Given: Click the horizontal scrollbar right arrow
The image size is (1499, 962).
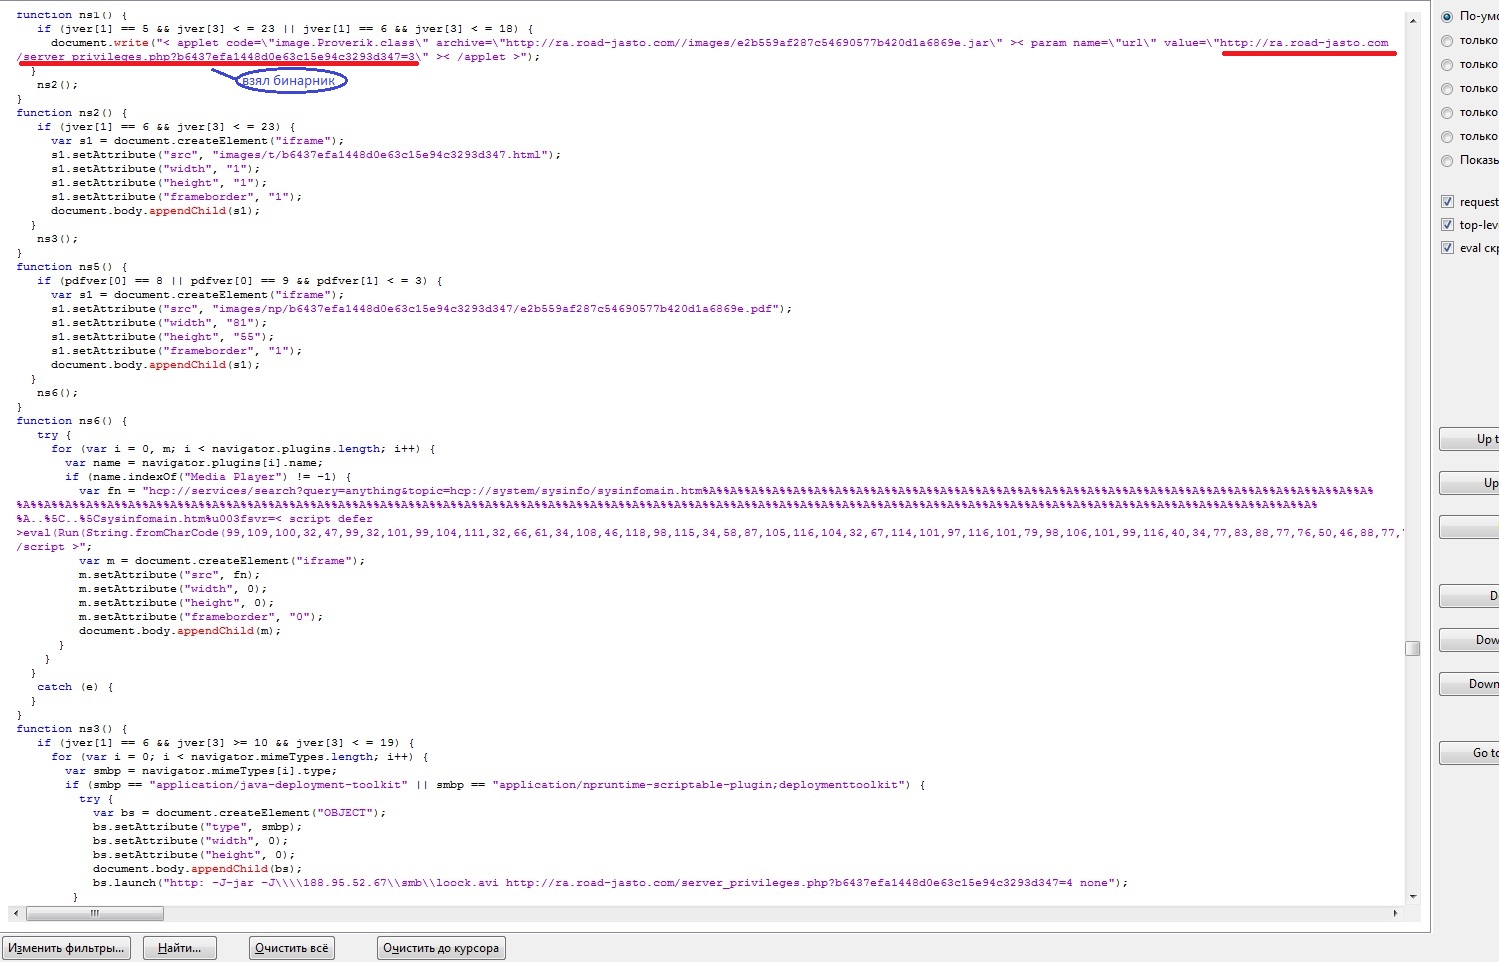Looking at the screenshot, I should [x=1396, y=913].
